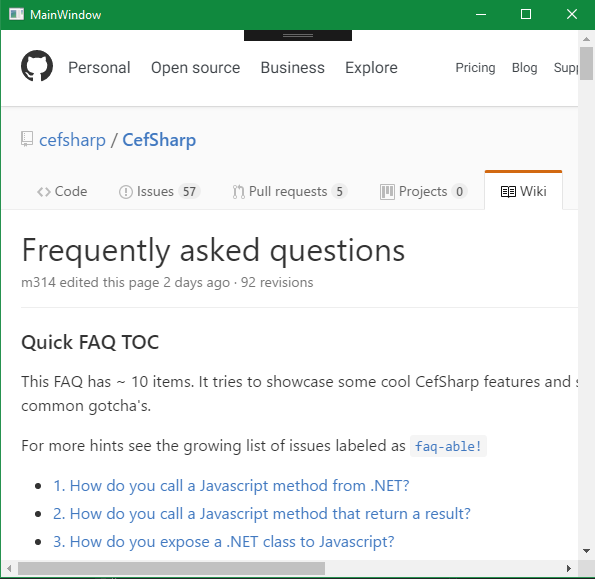This screenshot has width=595, height=579.
Task: Open the CefSharp repository link
Action: tap(159, 140)
